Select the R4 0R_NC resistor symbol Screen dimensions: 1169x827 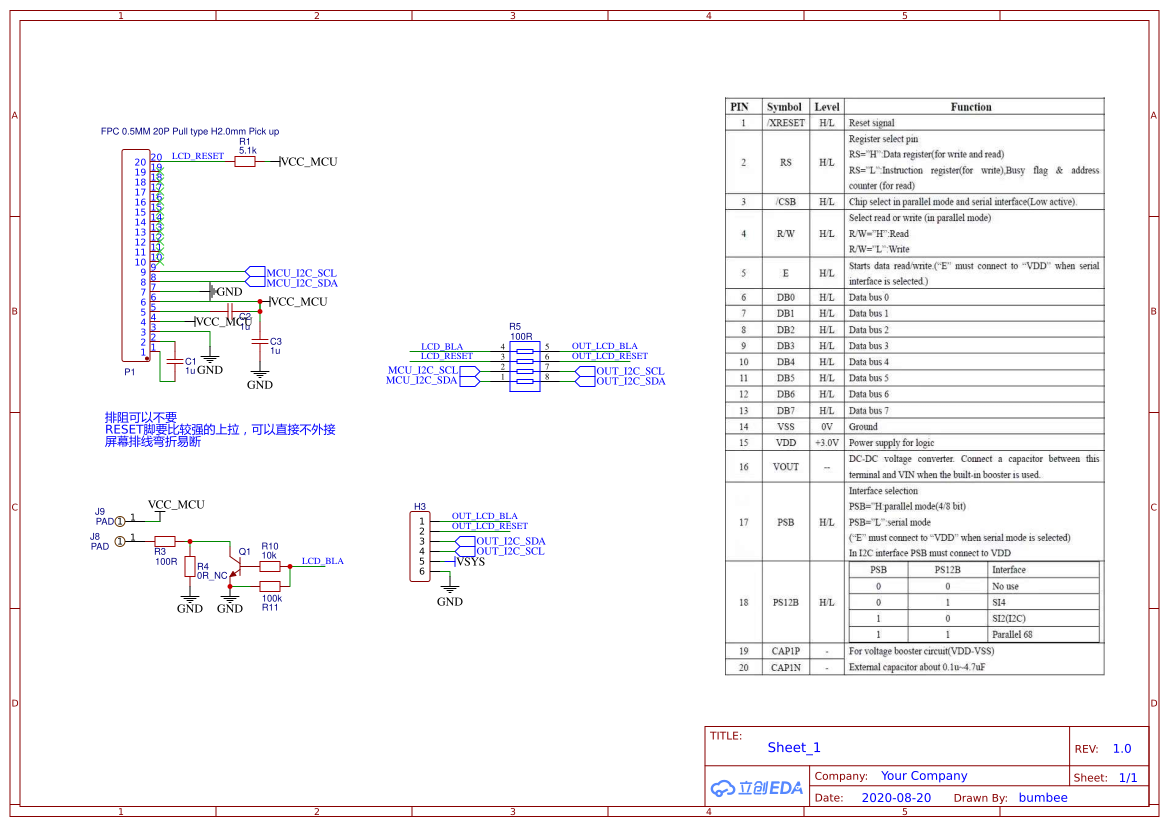(x=190, y=569)
